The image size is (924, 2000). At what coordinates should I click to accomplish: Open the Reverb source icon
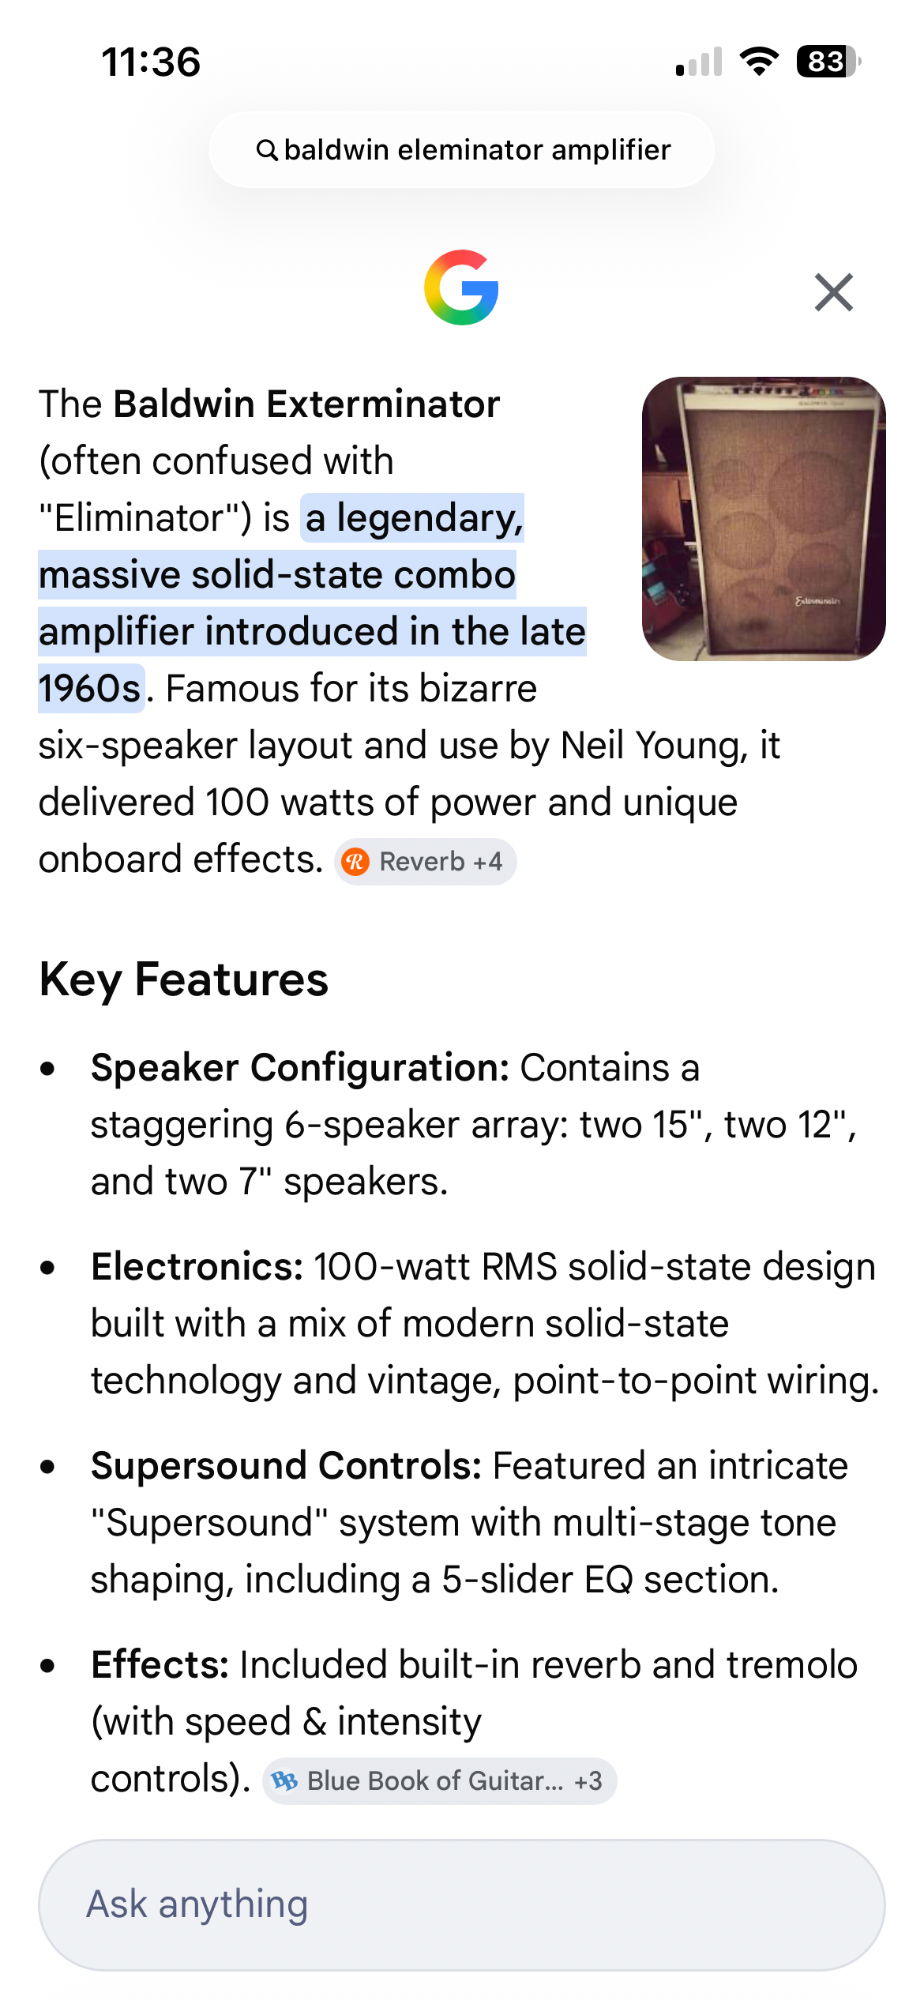click(x=355, y=861)
